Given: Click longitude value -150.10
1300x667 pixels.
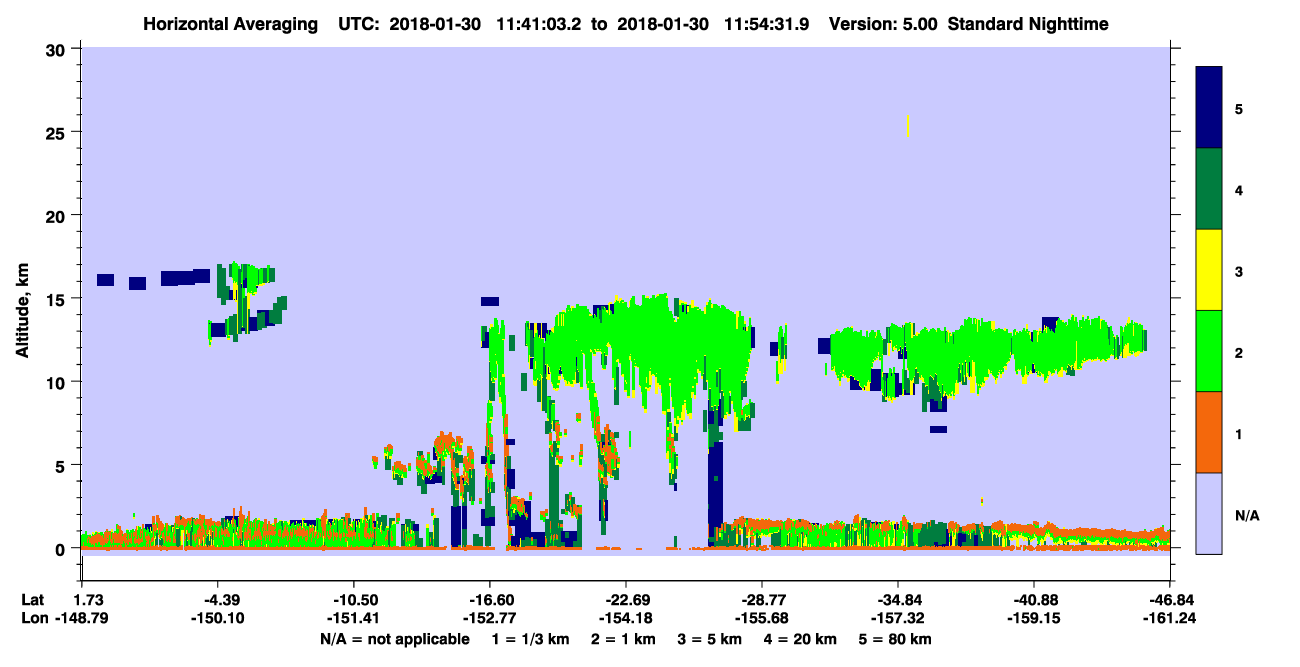Looking at the screenshot, I should pyautogui.click(x=217, y=618).
